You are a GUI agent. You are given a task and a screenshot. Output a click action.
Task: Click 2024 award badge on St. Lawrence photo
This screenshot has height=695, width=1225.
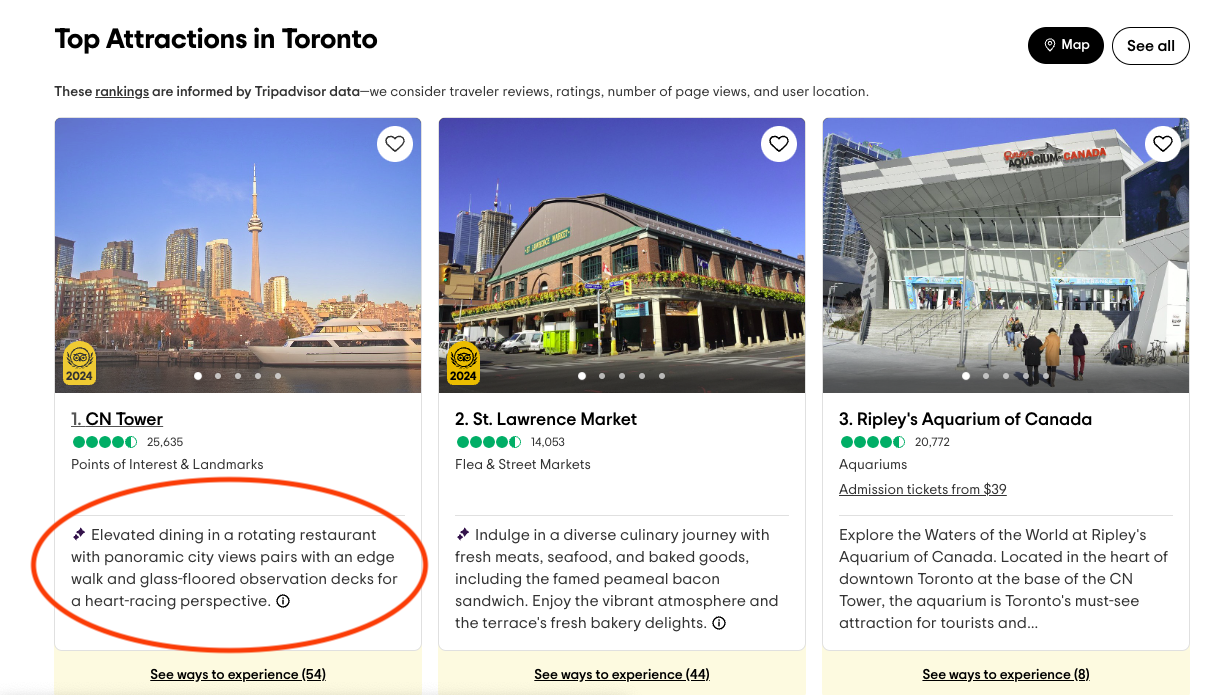(x=463, y=363)
